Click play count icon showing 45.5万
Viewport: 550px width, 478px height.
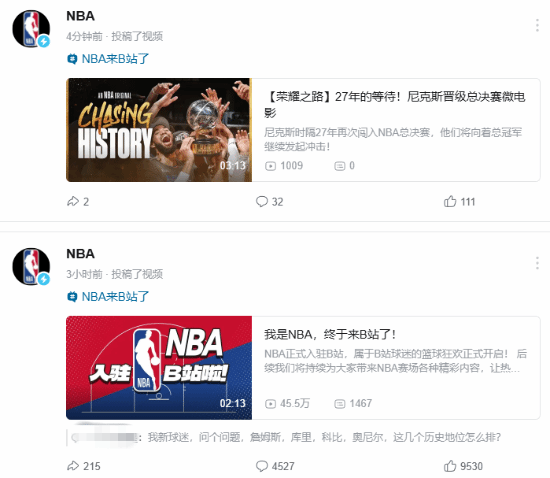(270, 404)
